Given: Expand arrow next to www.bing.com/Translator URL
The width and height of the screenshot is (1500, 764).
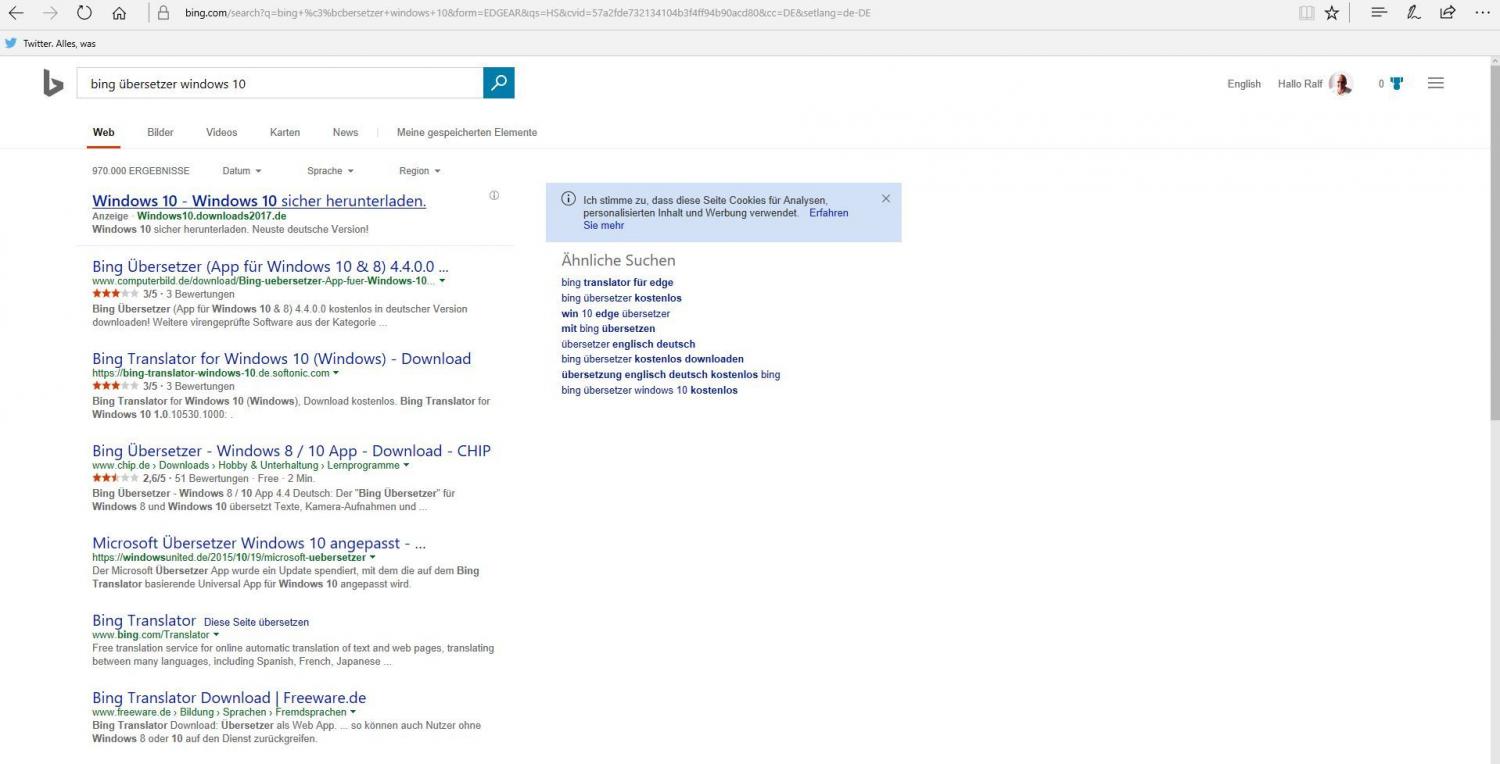Looking at the screenshot, I should pos(216,635).
